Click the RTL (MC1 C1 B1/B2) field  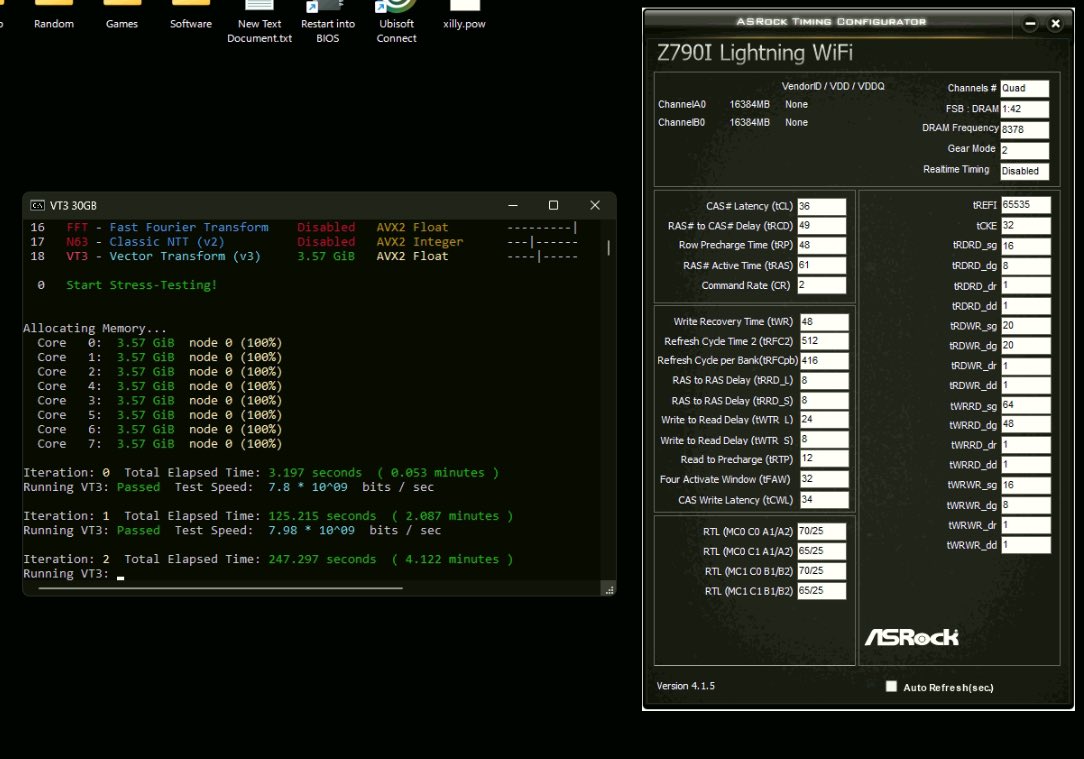[x=821, y=591]
